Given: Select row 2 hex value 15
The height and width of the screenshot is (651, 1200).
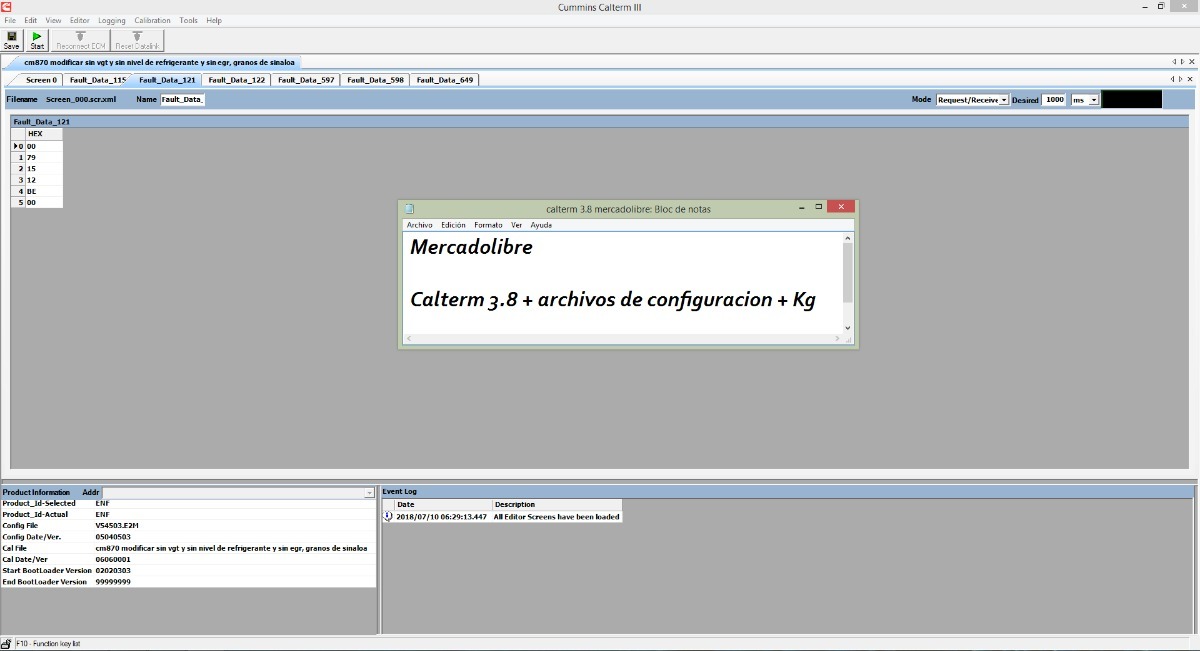Looking at the screenshot, I should click(x=44, y=169).
